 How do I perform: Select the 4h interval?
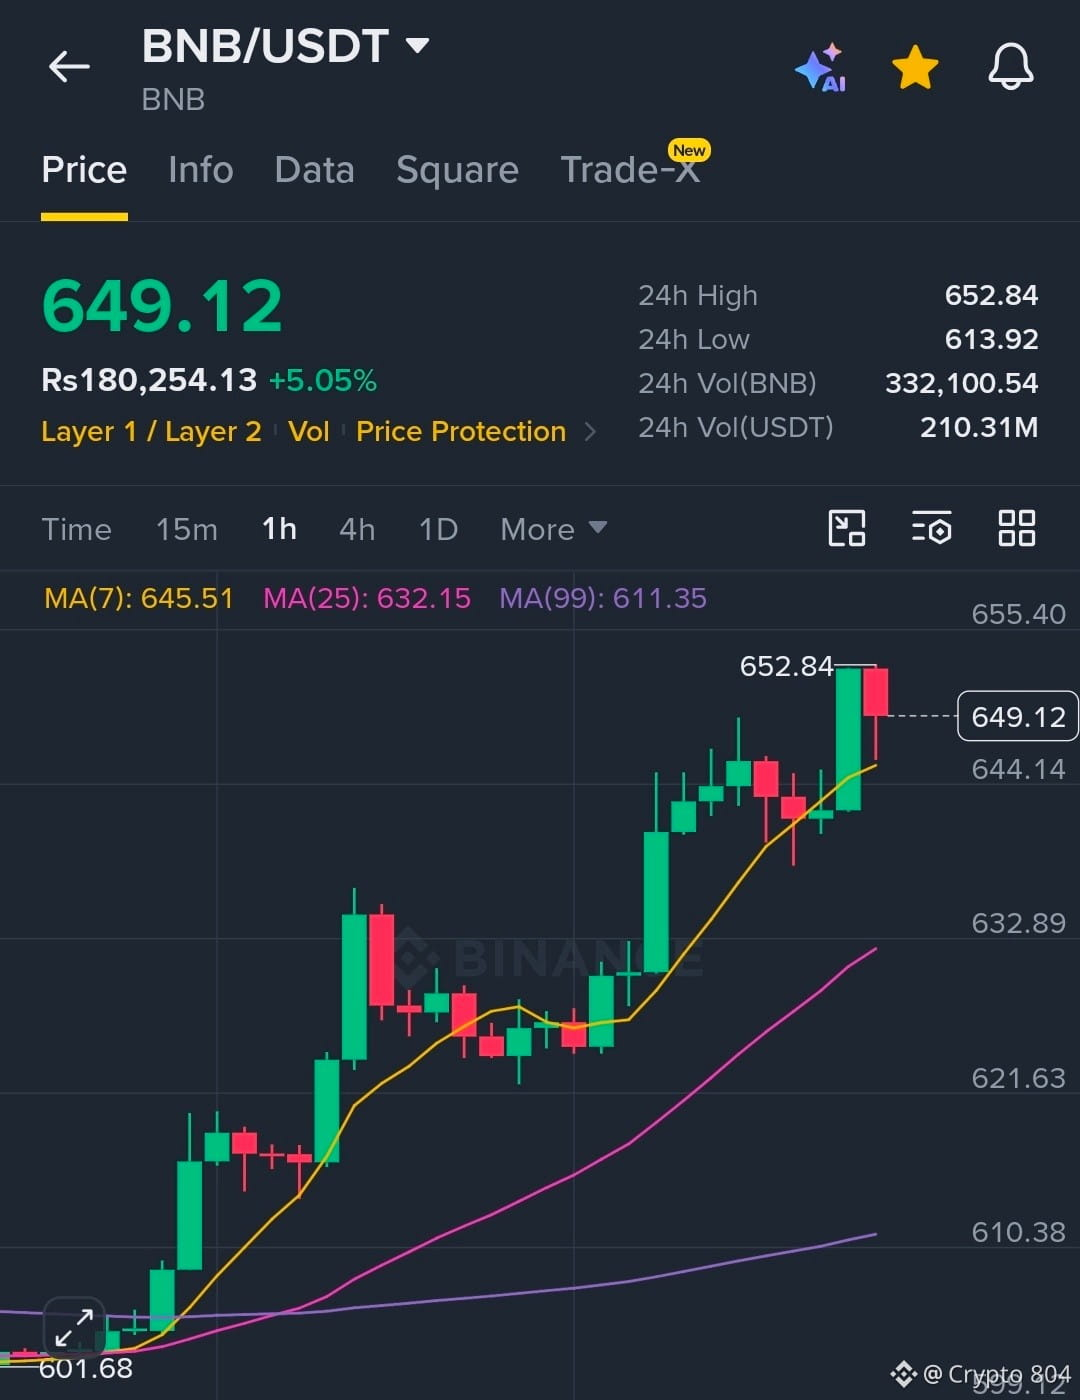coord(357,529)
